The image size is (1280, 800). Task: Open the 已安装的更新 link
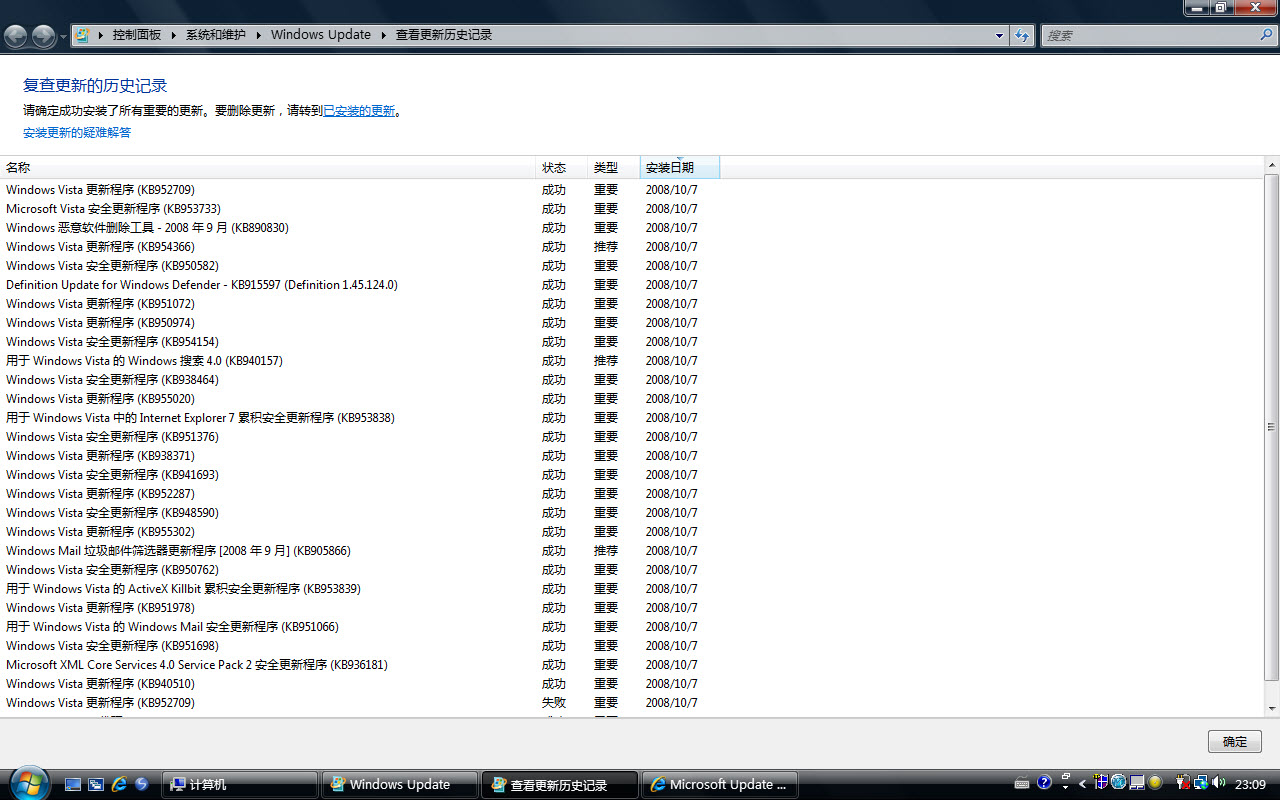(359, 111)
